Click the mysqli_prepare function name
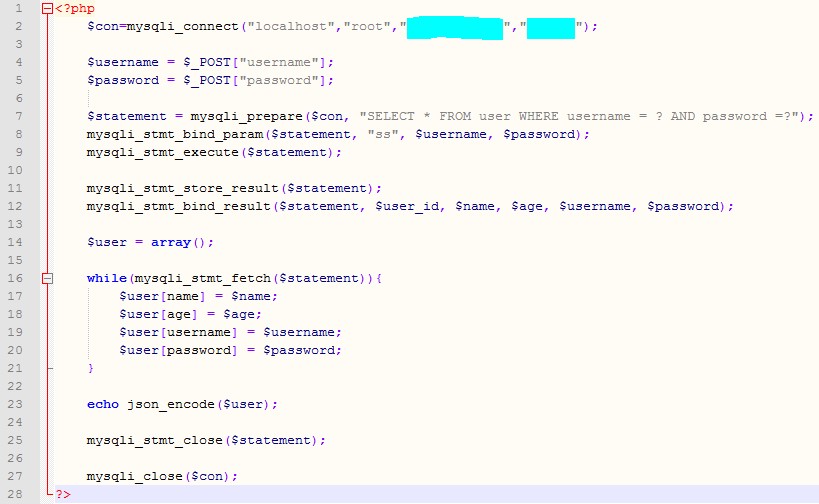Image resolution: width=819 pixels, height=504 pixels. point(247,116)
